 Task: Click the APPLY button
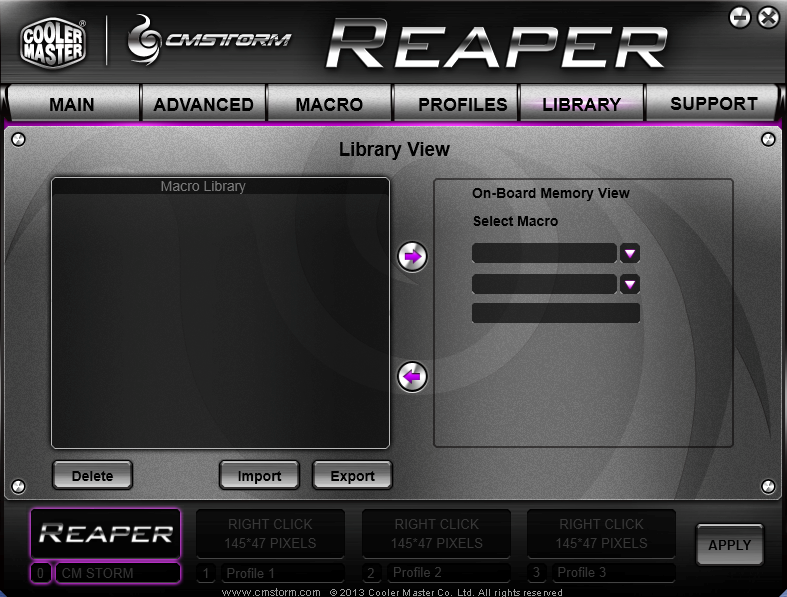pyautogui.click(x=729, y=545)
